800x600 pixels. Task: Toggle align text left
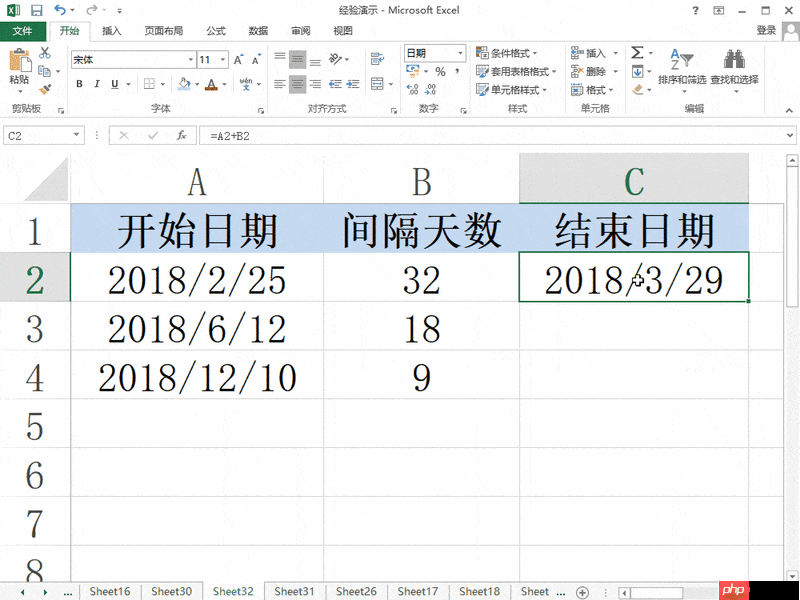[280, 84]
